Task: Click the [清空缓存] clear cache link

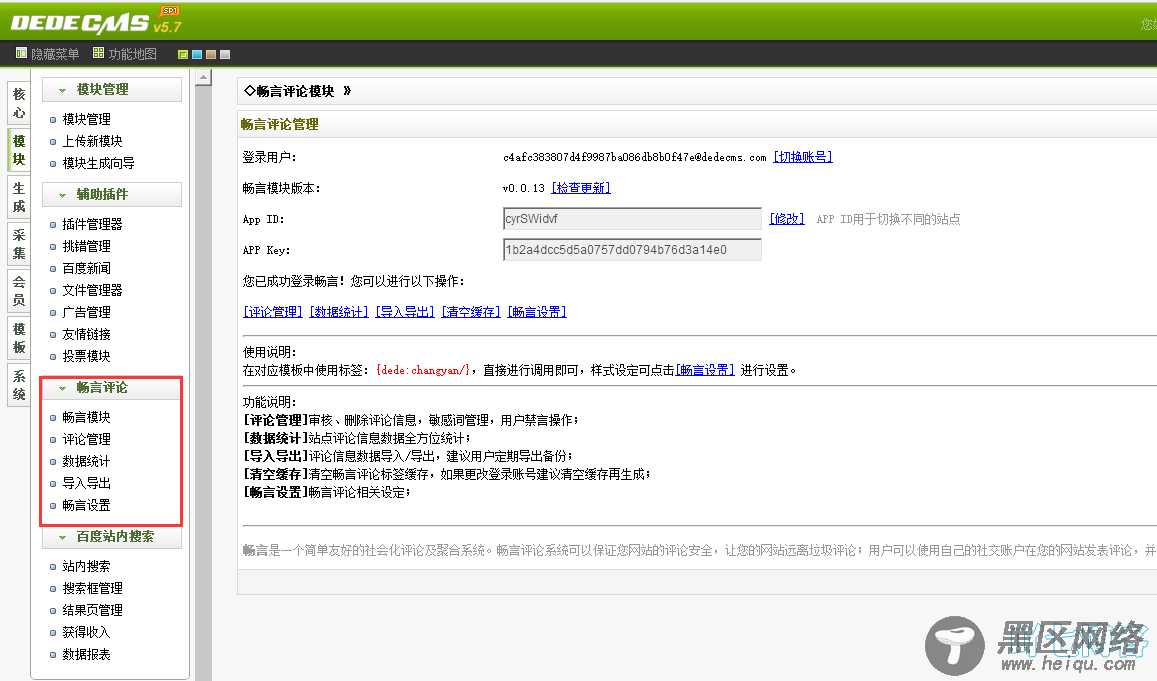Action: coord(471,312)
